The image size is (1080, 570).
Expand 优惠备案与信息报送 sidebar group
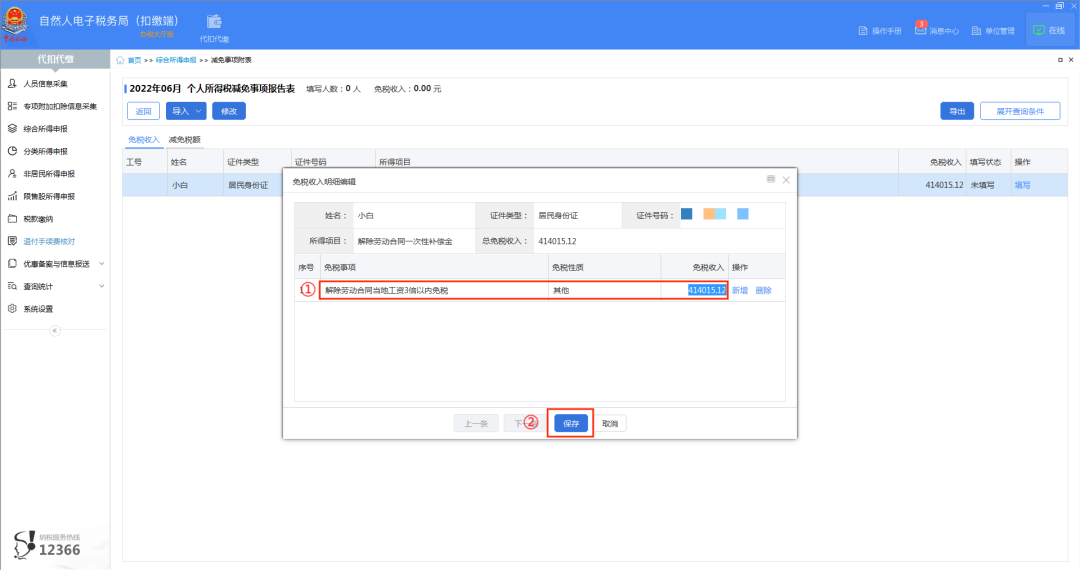coord(56,263)
